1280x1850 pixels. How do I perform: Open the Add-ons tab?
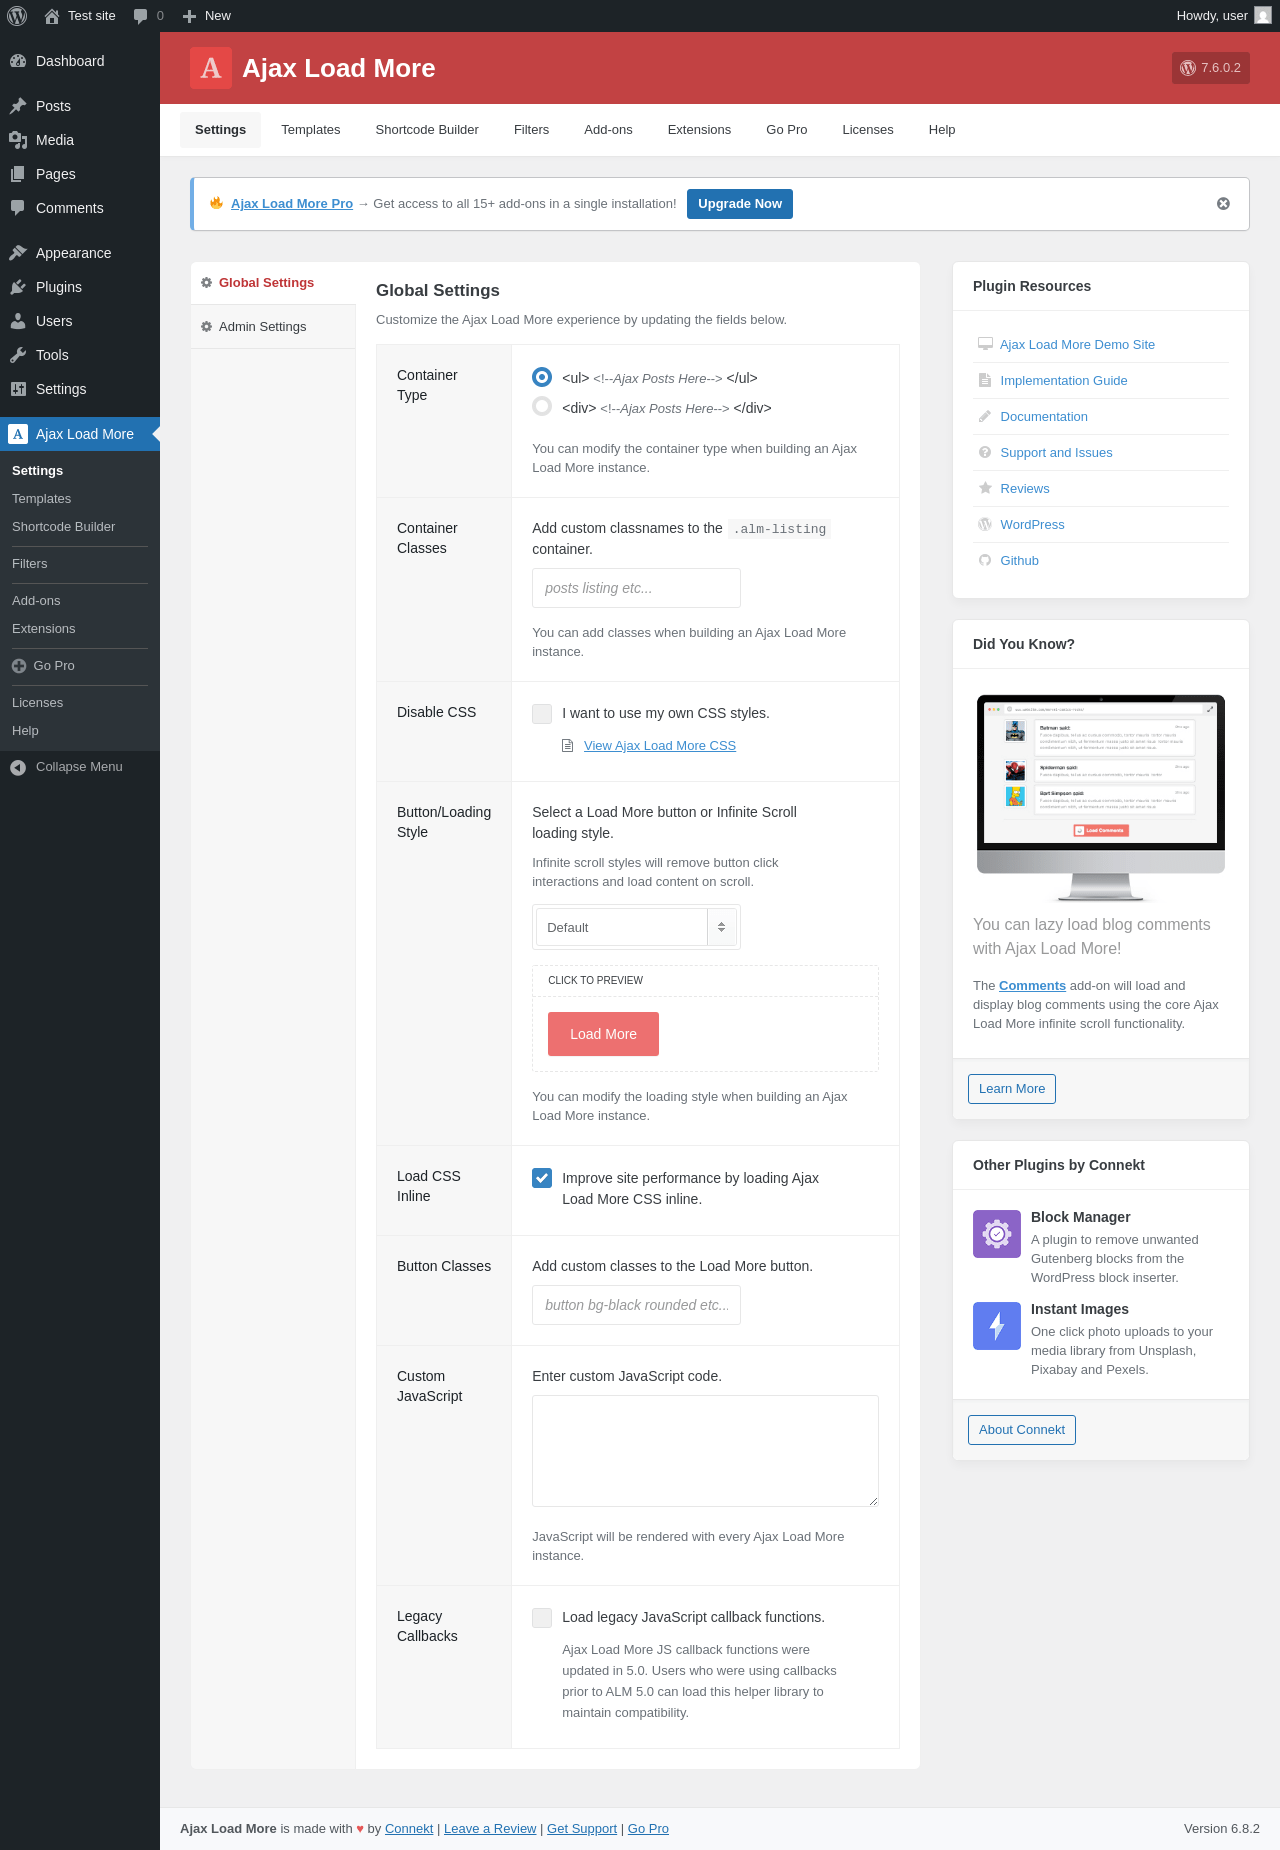[x=608, y=130]
